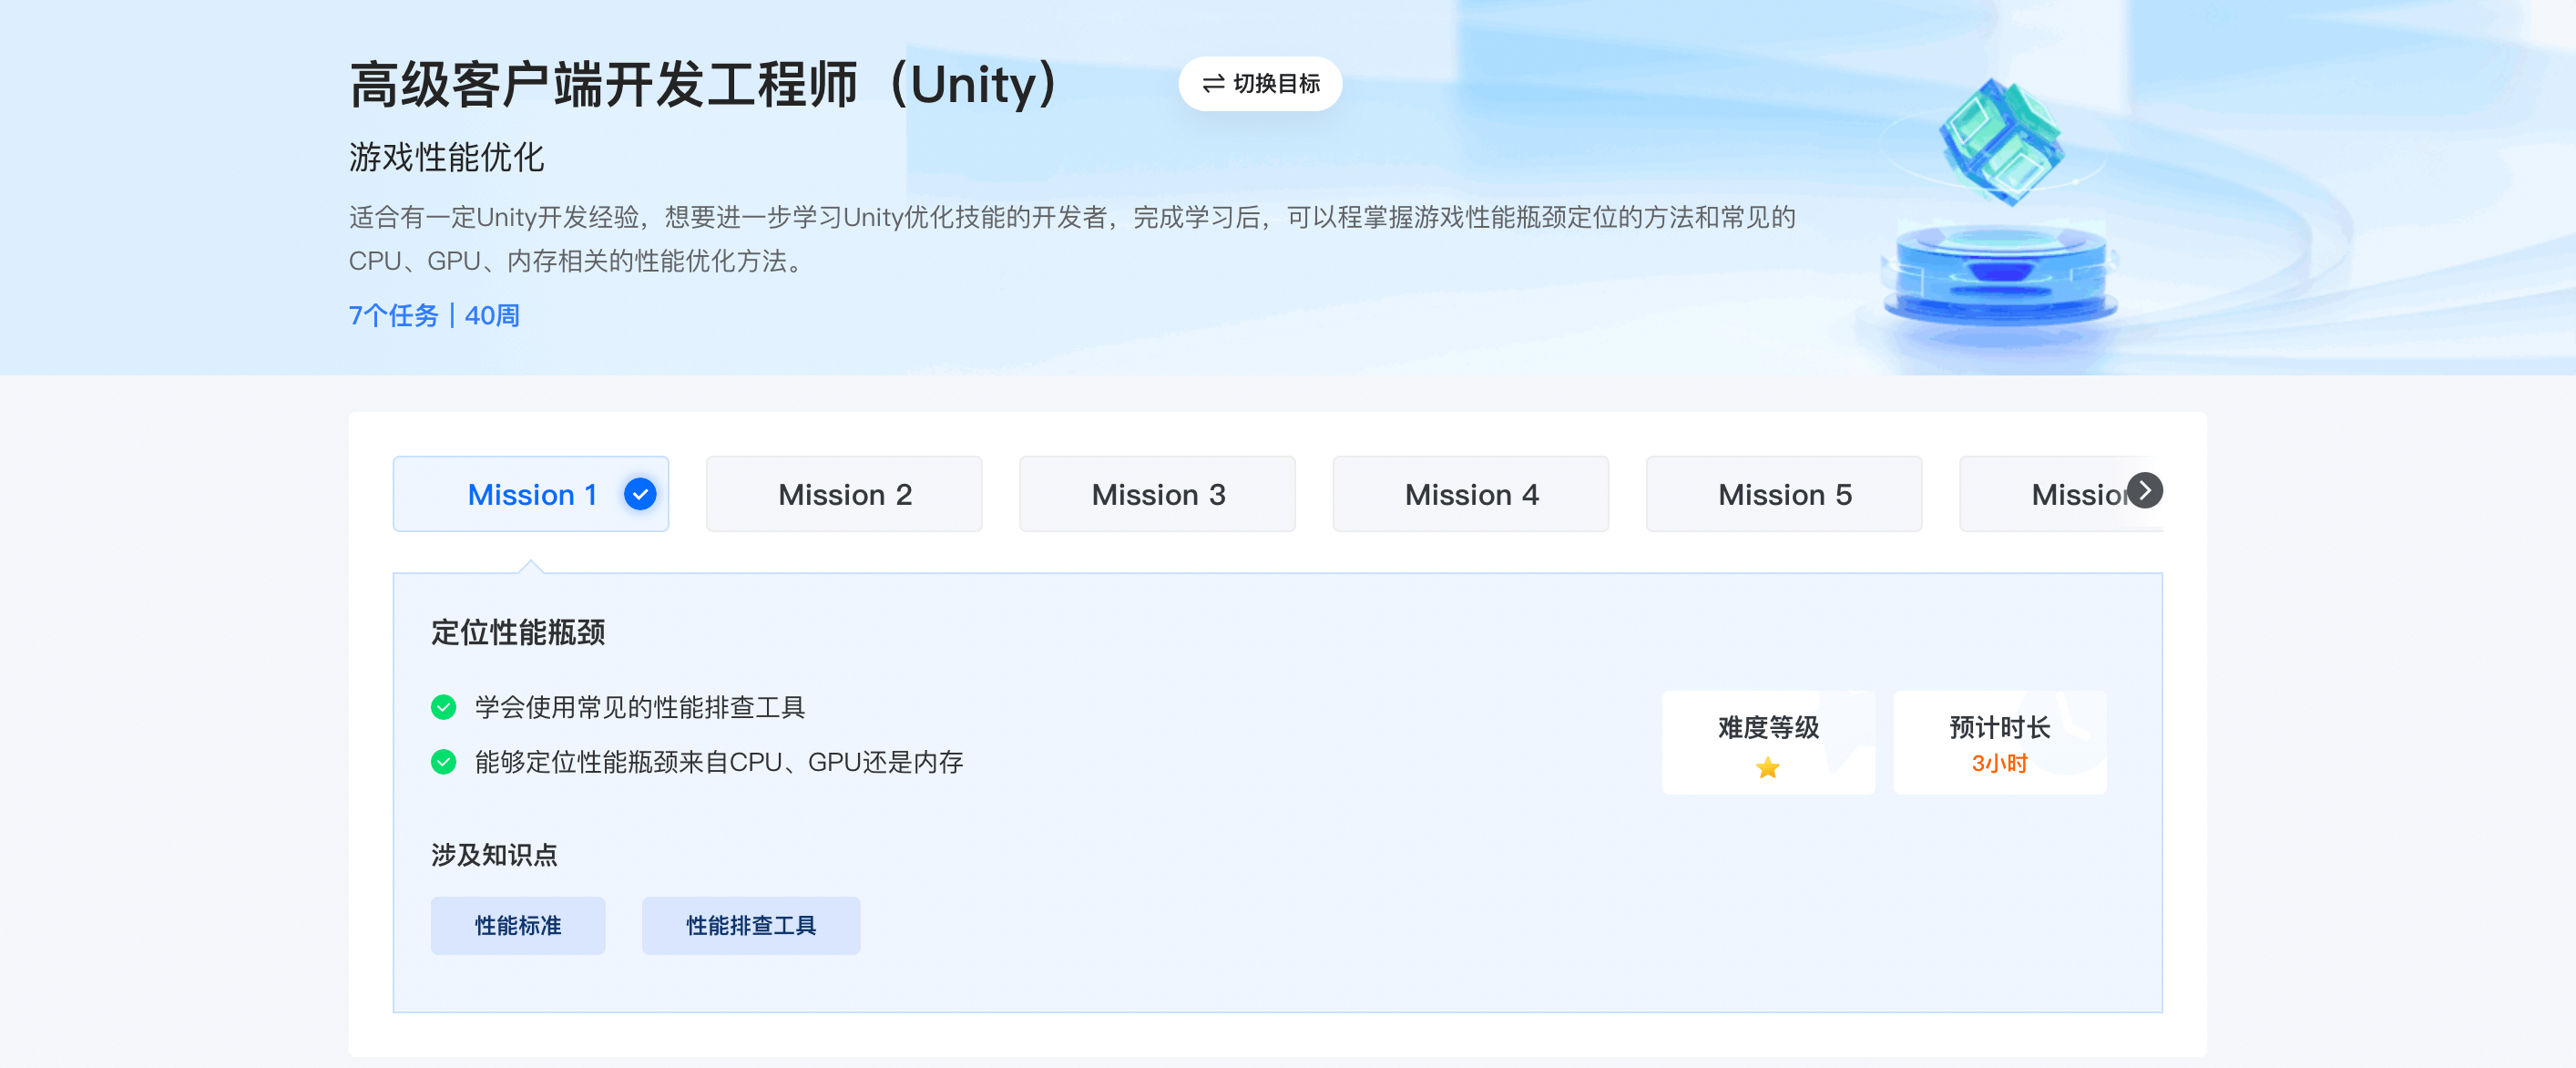2576x1068 pixels.
Task: Click green check beside 能够定位性能瓶颈 item
Action: pyautogui.click(x=443, y=763)
